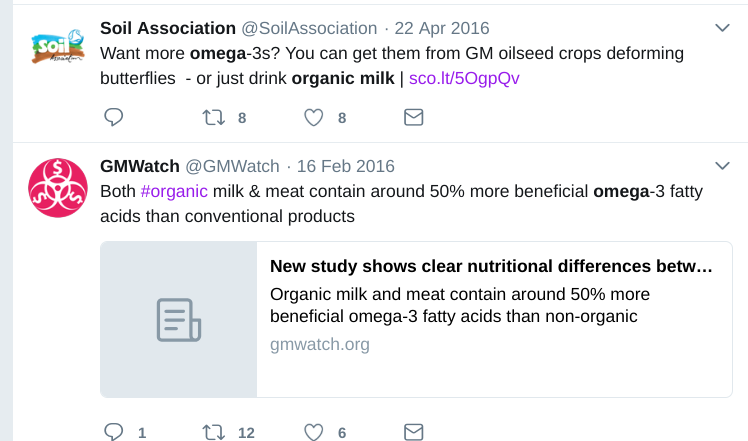Click the #organic hashtag
Image resolution: width=748 pixels, height=441 pixels.
(174, 190)
